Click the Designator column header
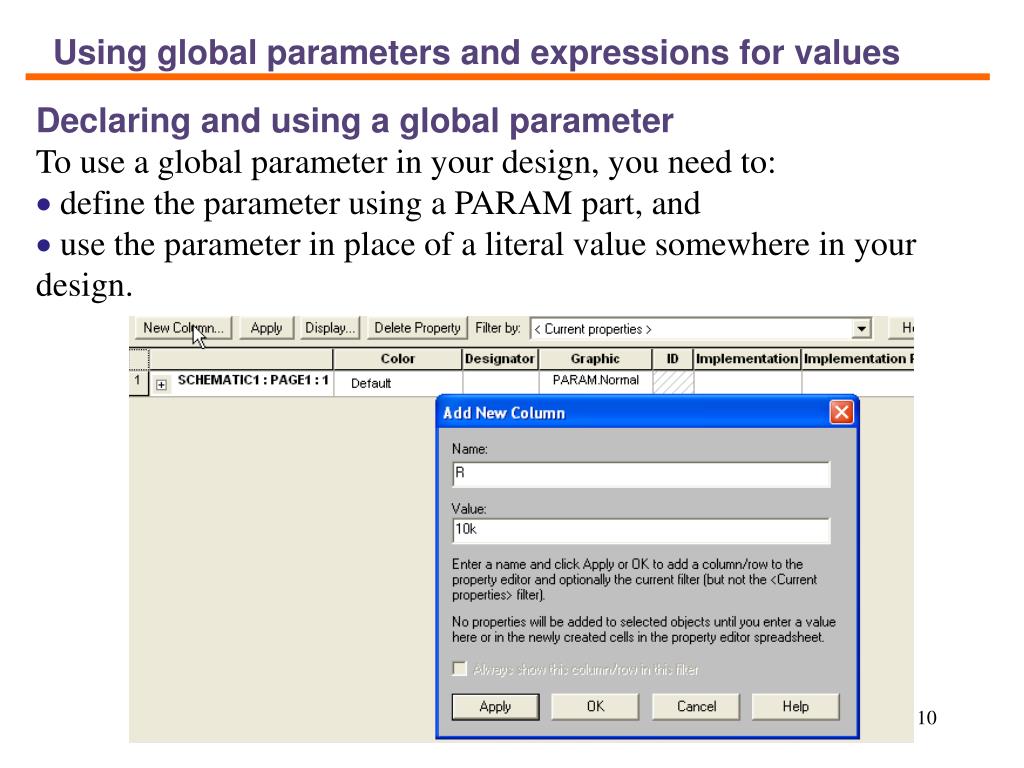 click(x=500, y=359)
